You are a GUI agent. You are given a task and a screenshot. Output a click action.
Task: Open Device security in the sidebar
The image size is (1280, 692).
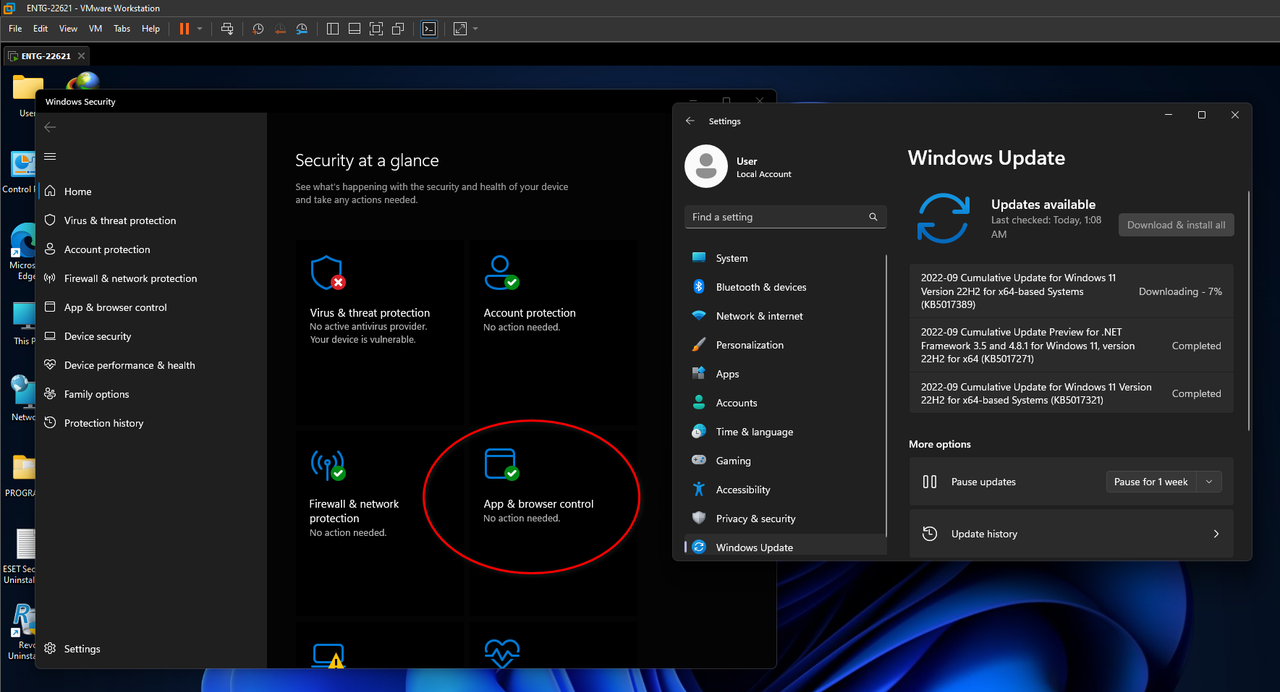click(150, 336)
